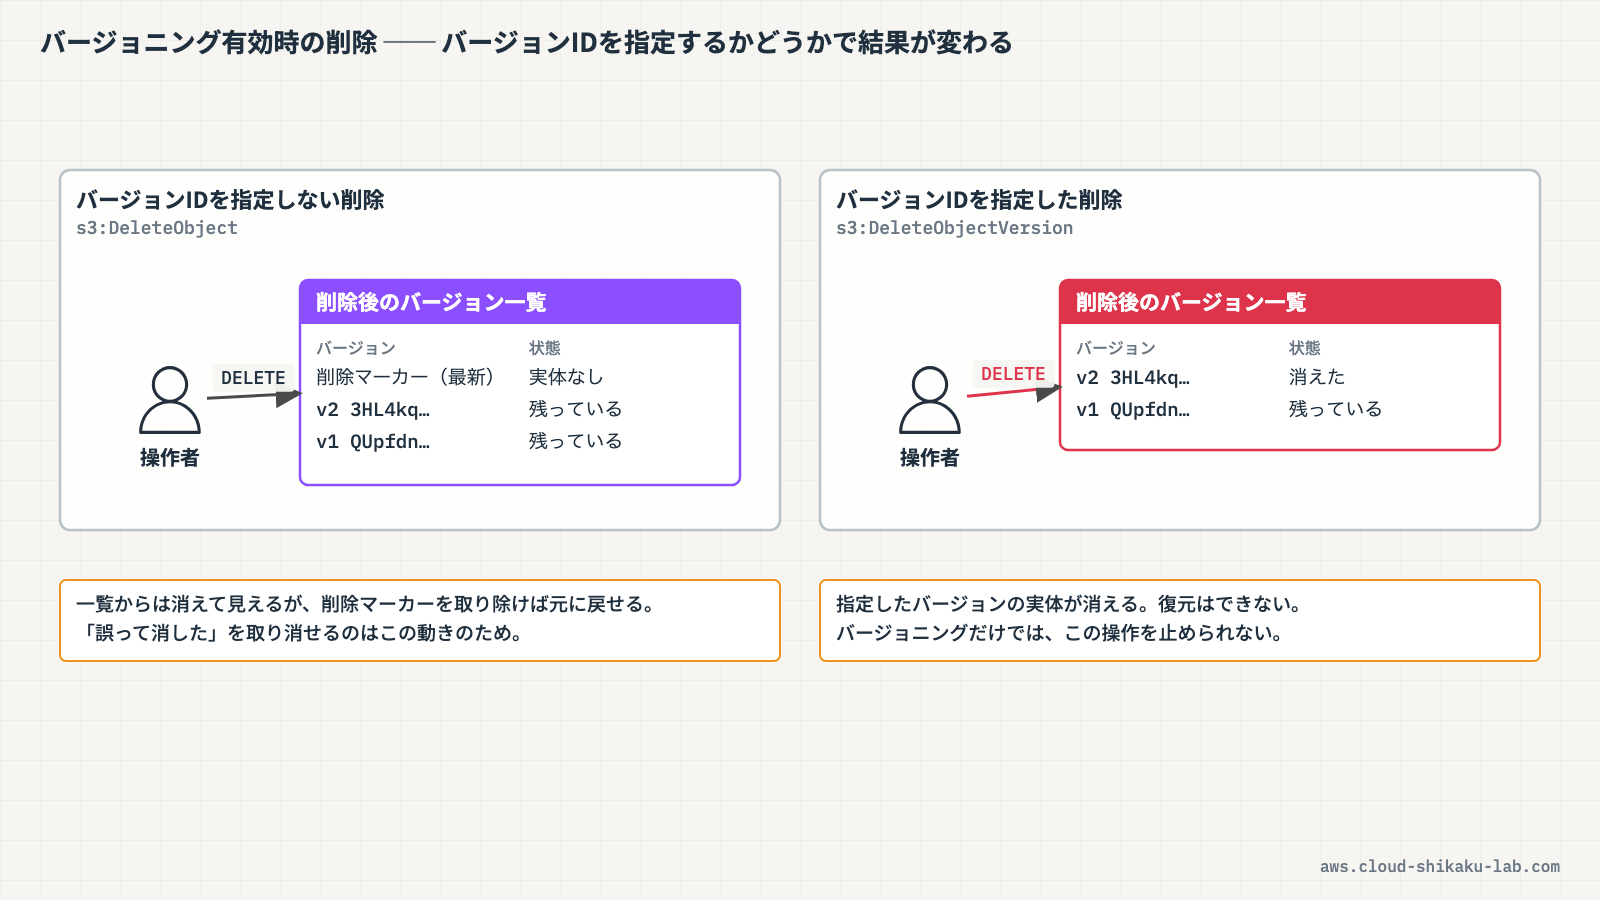The width and height of the screenshot is (1600, 900).
Task: Click the バージョンIDを指定しない削除 heading
Action: [230, 200]
